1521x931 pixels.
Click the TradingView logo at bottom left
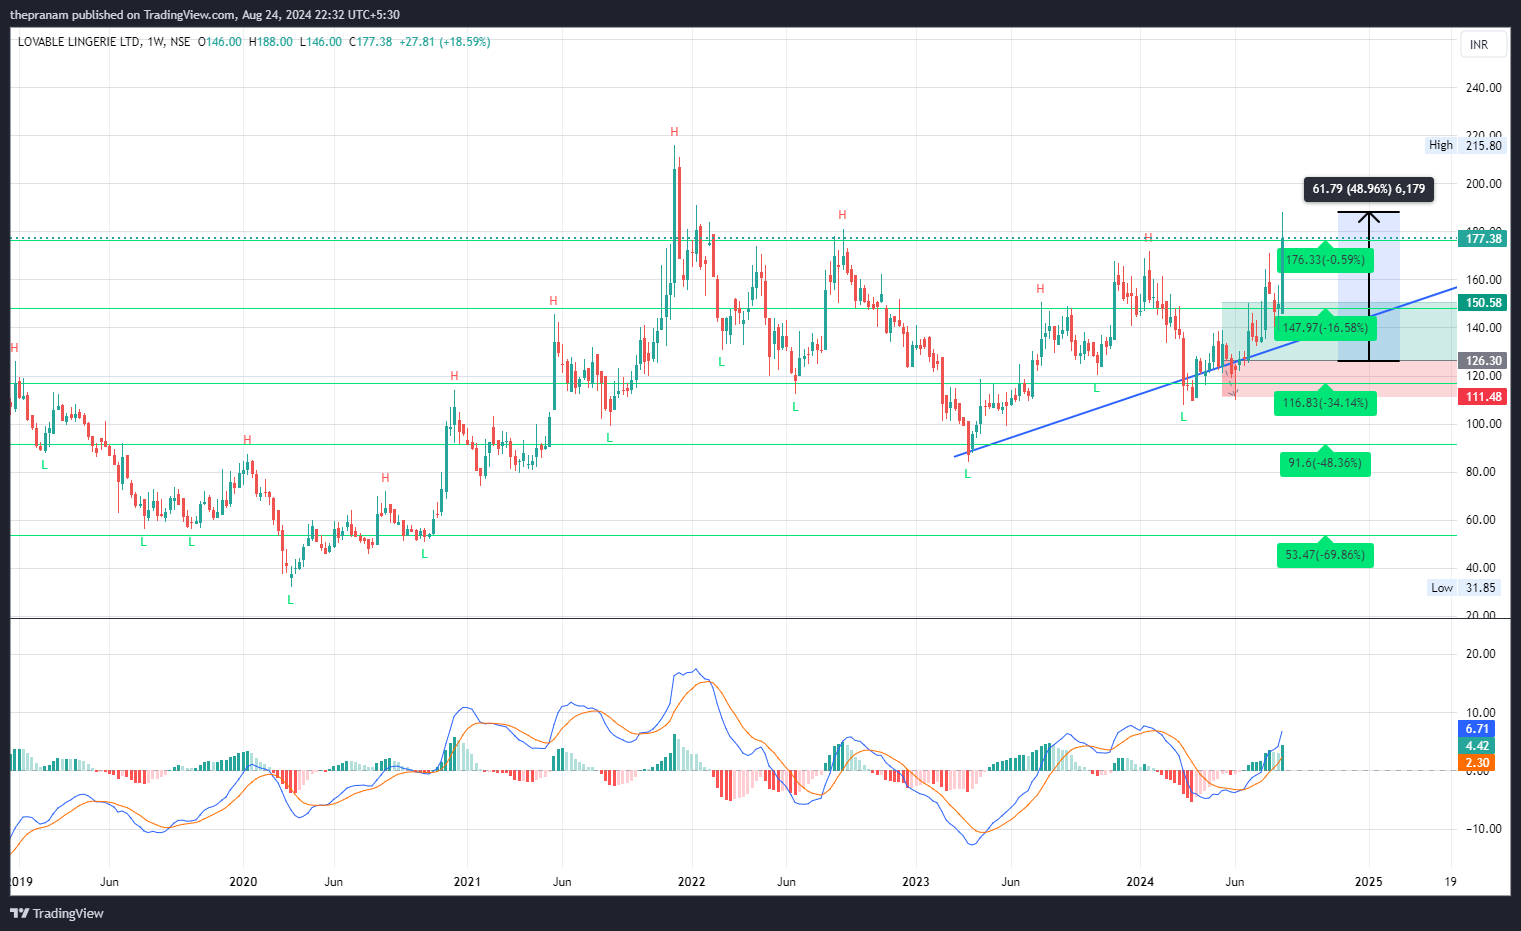(57, 913)
